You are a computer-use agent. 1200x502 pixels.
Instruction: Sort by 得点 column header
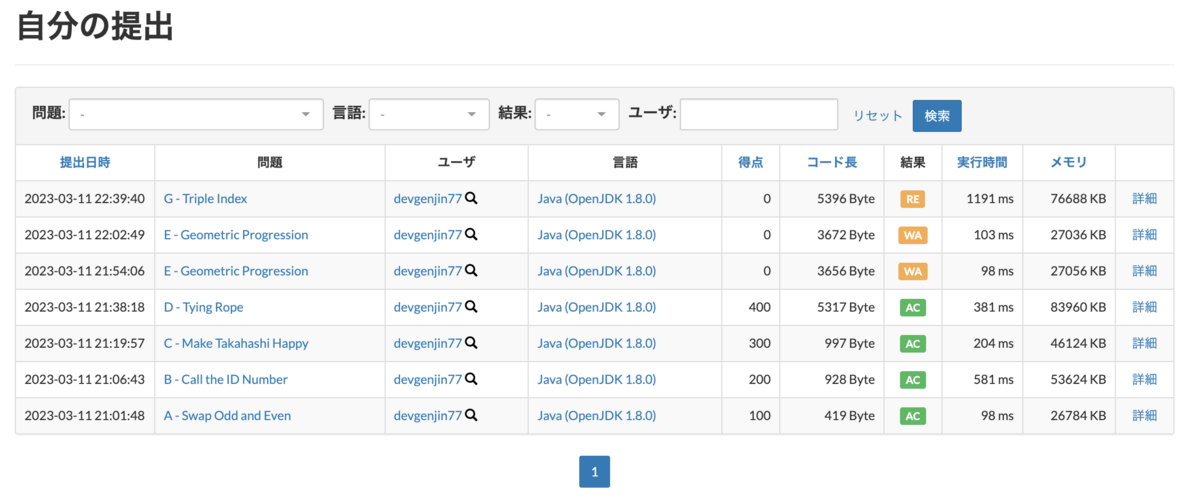[x=751, y=162]
